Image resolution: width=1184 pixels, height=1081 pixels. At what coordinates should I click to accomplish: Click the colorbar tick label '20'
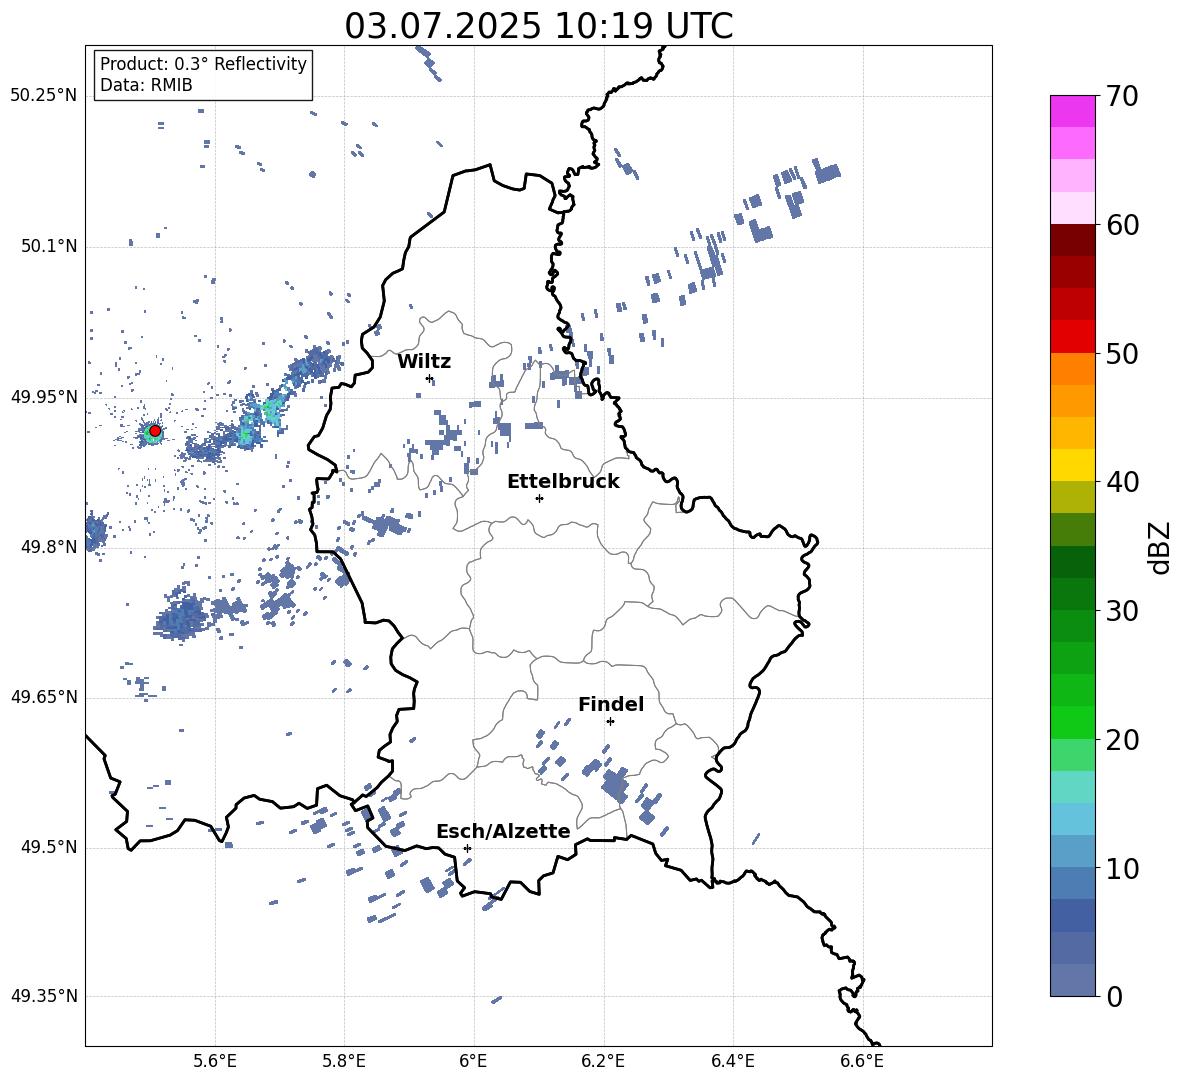coord(1122,739)
